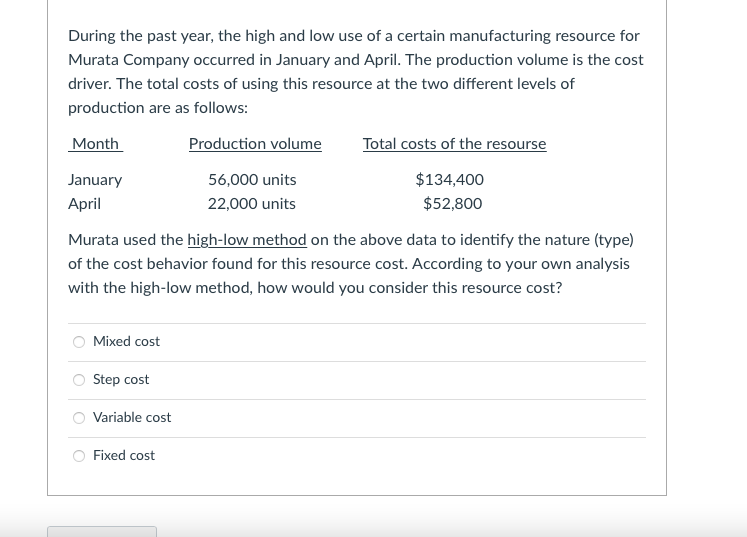
Task: Click the Variable cost answer label
Action: [x=132, y=417]
